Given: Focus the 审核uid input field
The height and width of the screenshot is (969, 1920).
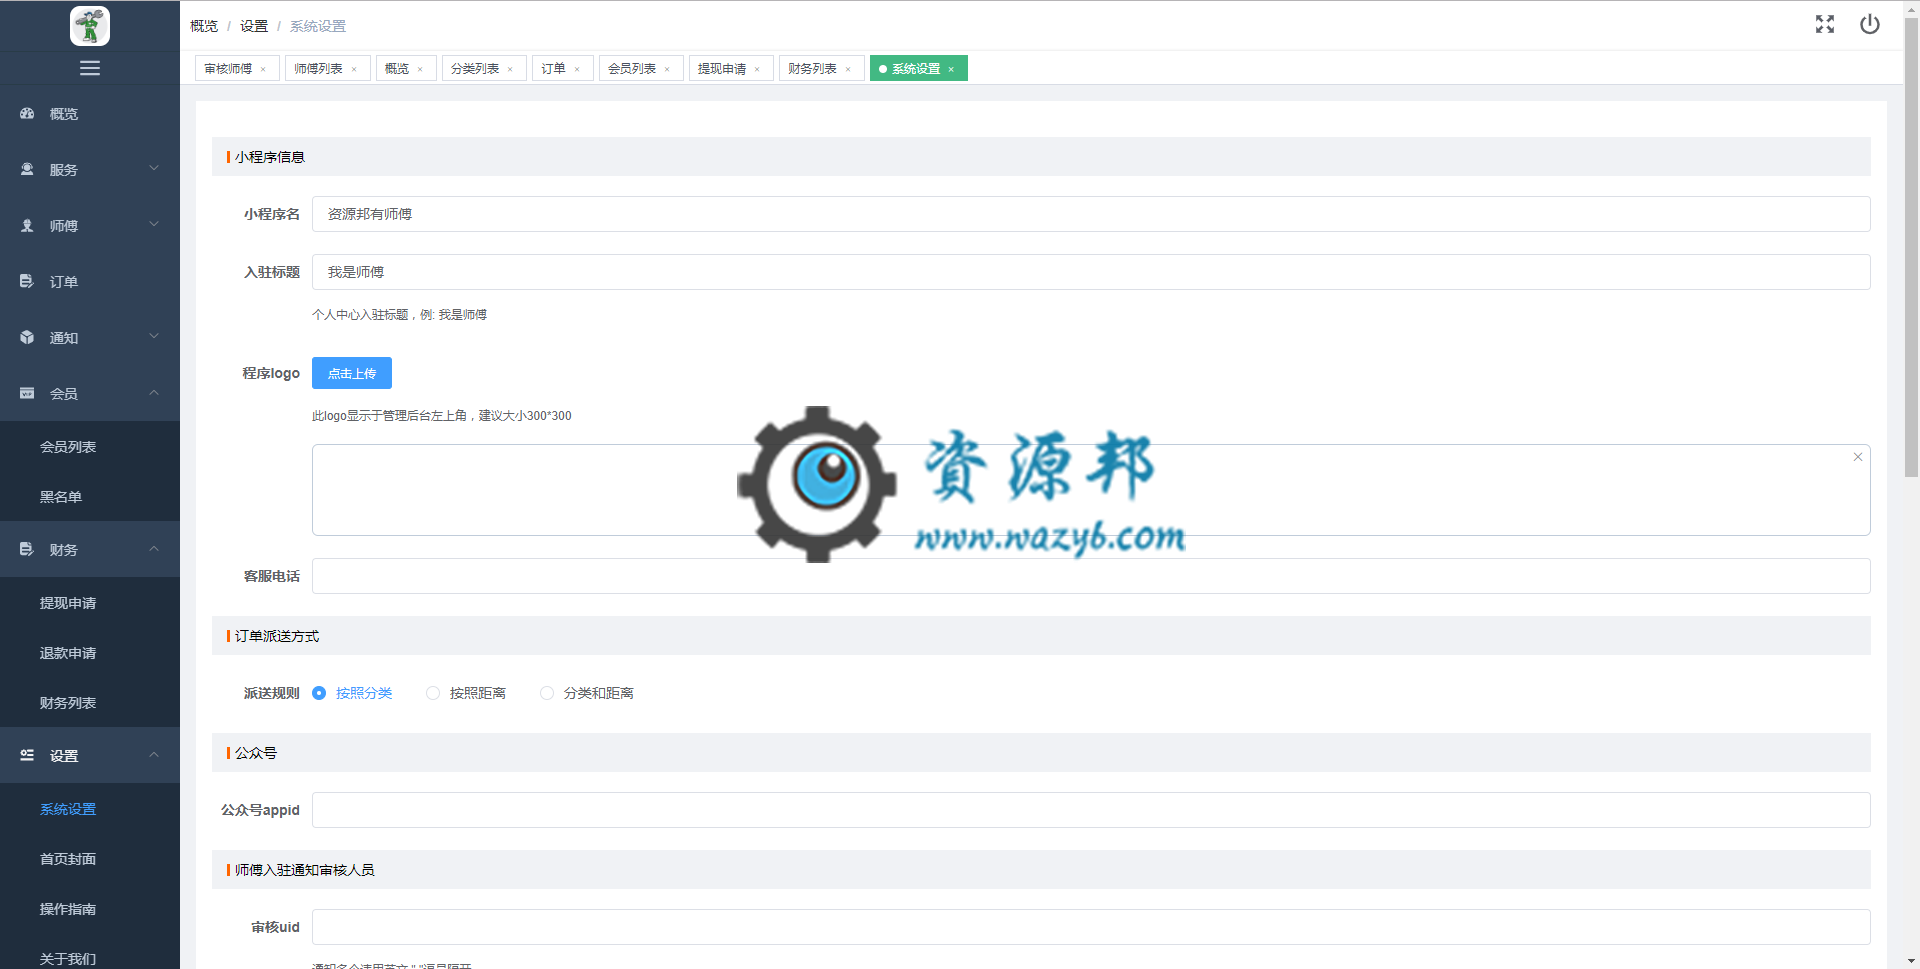Looking at the screenshot, I should tap(1091, 927).
